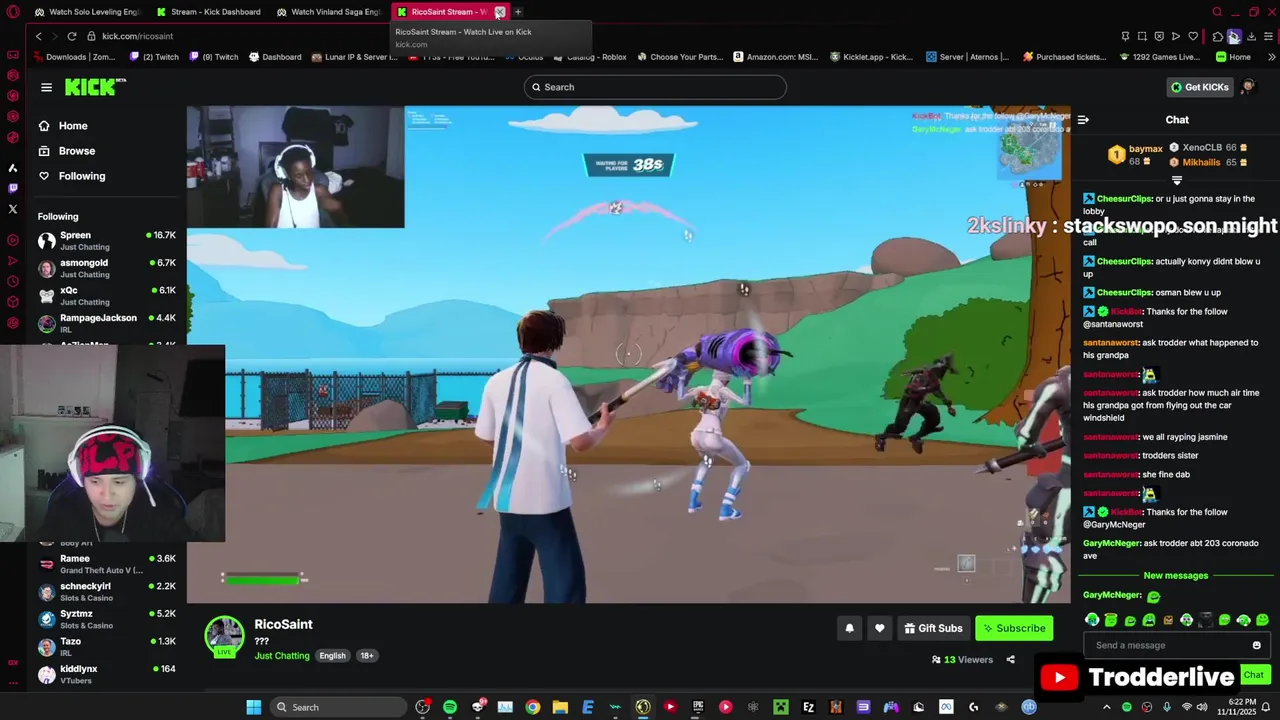Open Minecraft from the taskbar
The width and height of the screenshot is (1280, 720).
click(x=781, y=707)
